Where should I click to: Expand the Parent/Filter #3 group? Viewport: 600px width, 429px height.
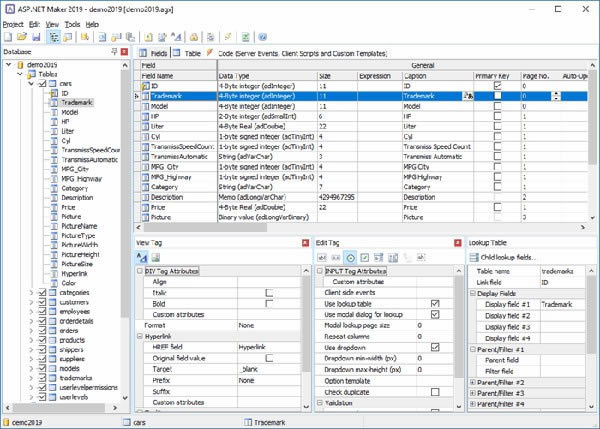click(x=473, y=393)
